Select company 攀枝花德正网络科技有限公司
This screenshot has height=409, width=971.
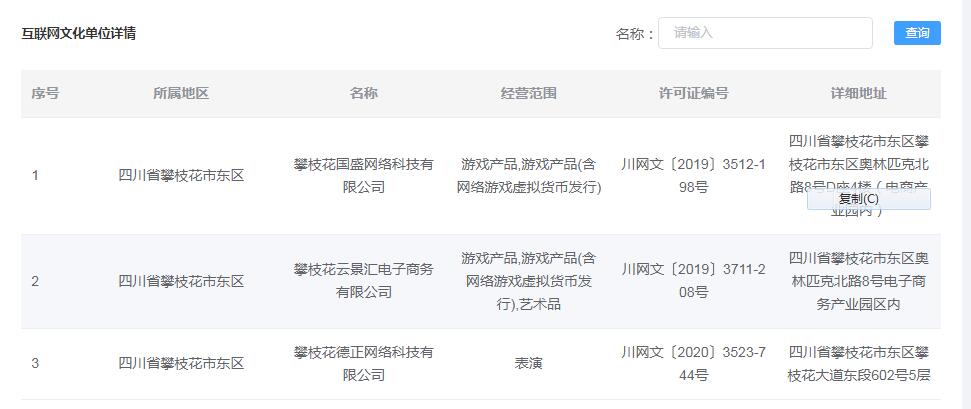point(364,364)
